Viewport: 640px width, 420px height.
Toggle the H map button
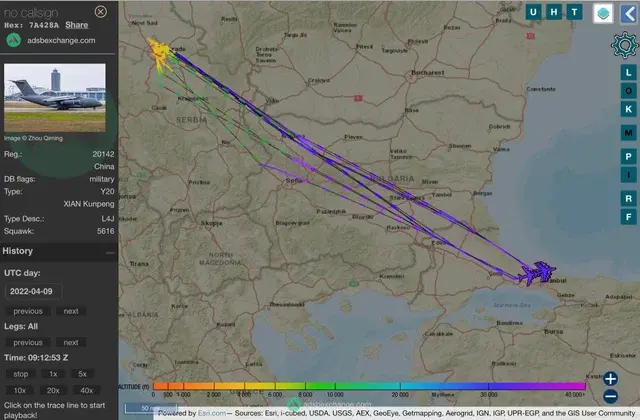pos(554,12)
